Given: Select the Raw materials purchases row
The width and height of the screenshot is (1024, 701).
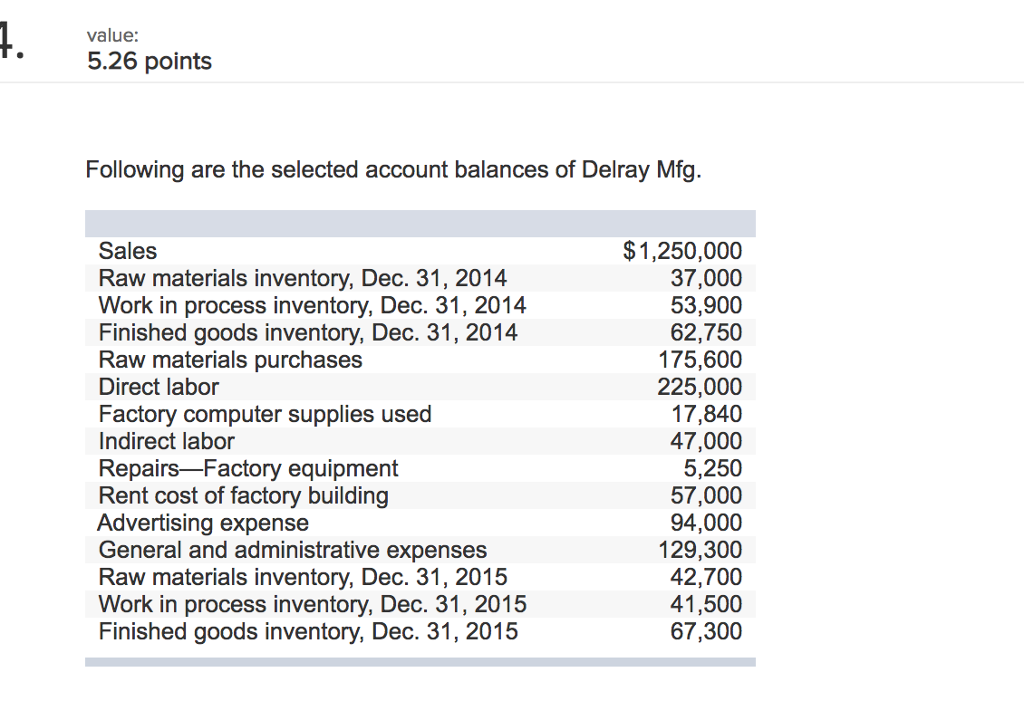Looking at the screenshot, I should tap(230, 359).
